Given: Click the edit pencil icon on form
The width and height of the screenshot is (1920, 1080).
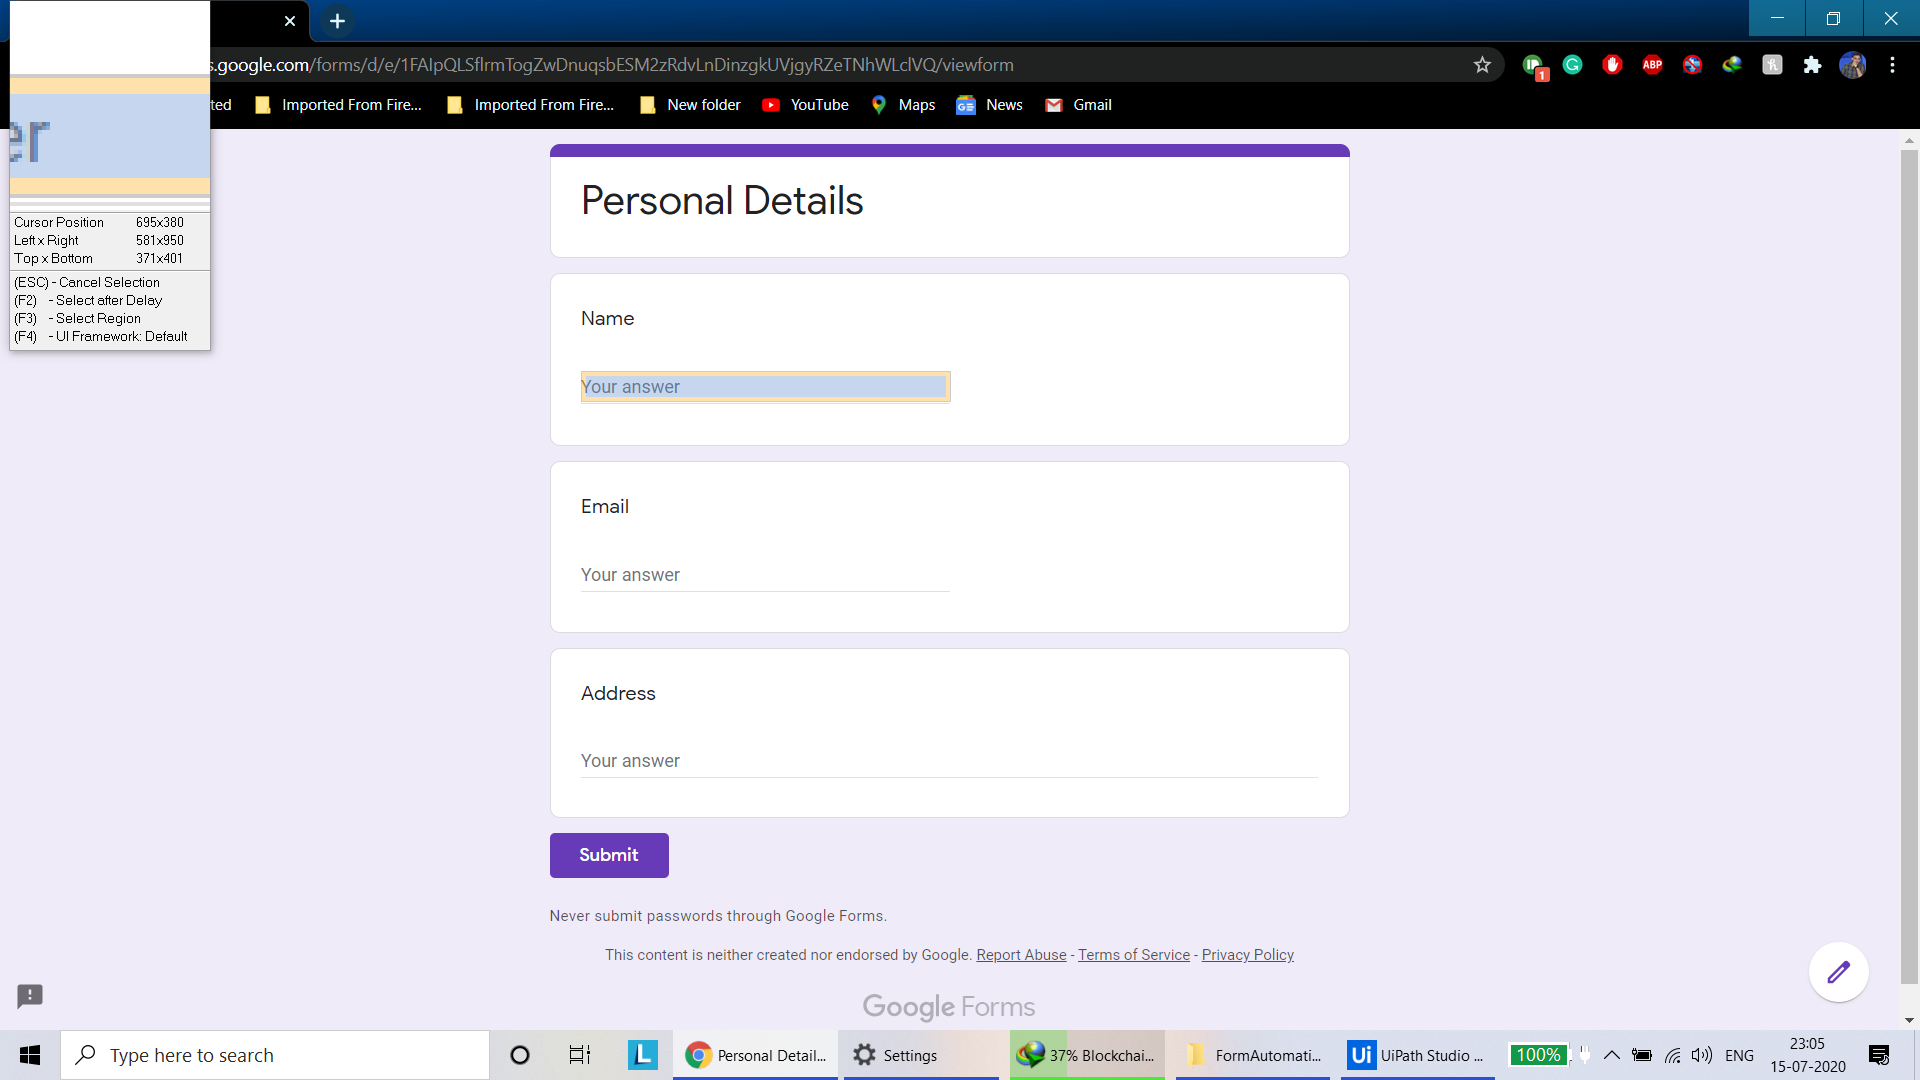Looking at the screenshot, I should 1838,972.
